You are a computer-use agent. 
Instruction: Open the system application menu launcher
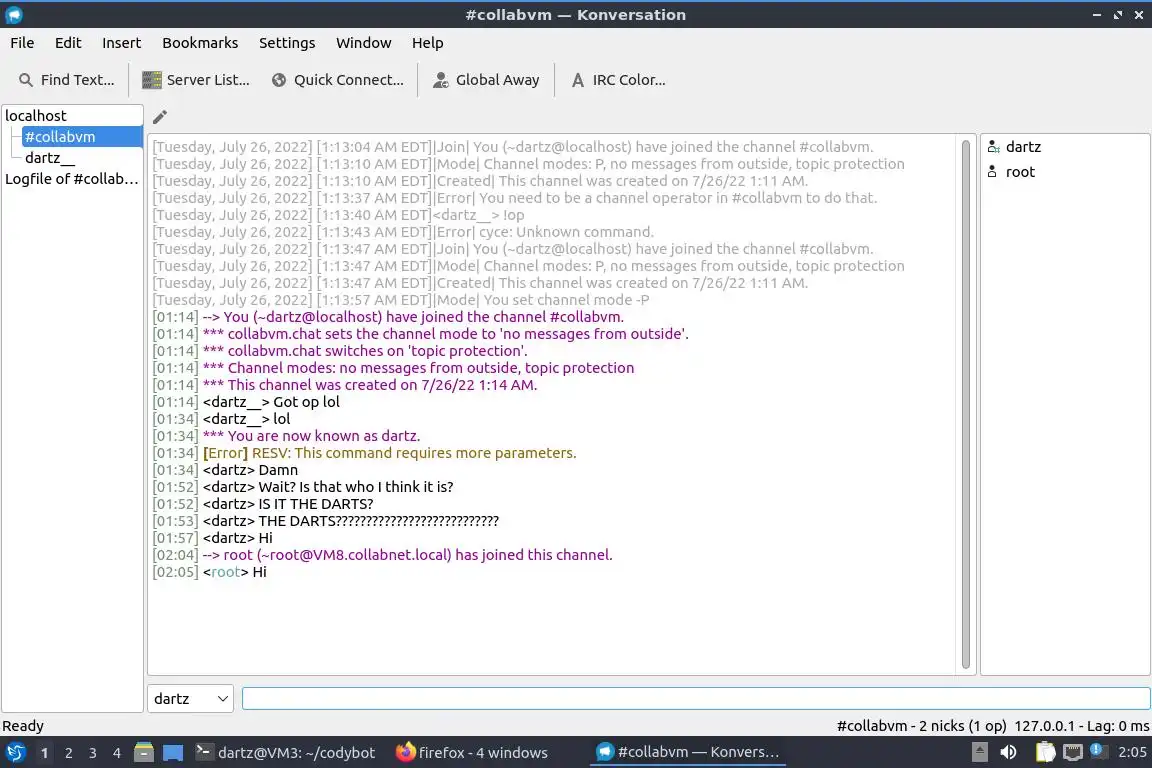15,753
